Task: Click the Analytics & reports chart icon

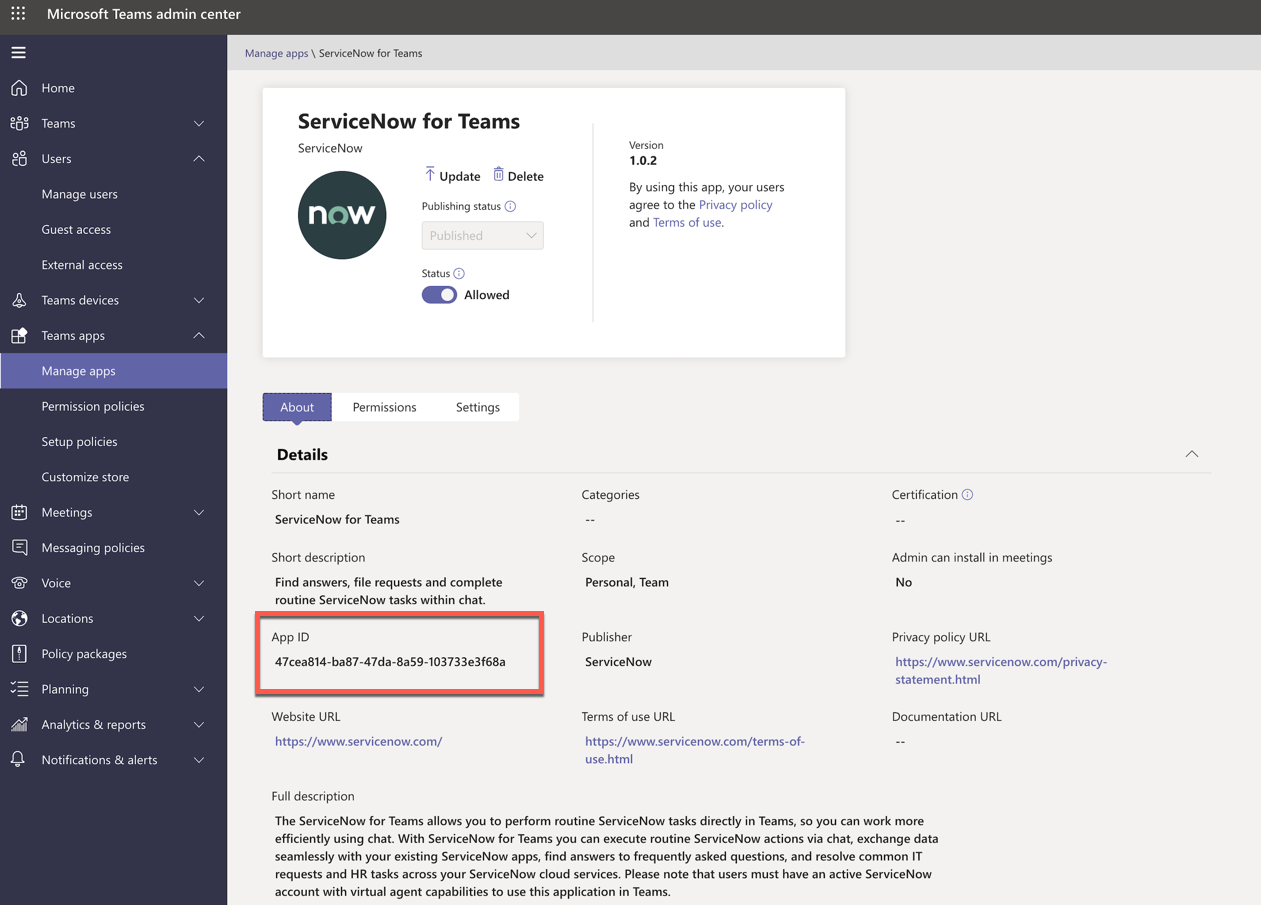Action: pos(19,724)
